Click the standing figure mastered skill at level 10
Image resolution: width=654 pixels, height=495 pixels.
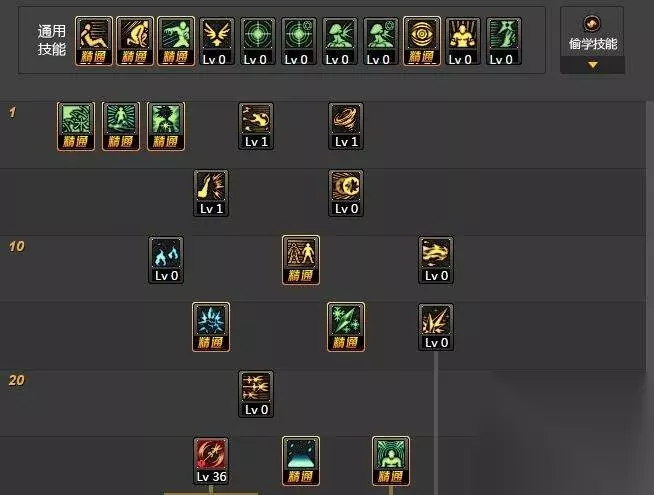(x=301, y=260)
